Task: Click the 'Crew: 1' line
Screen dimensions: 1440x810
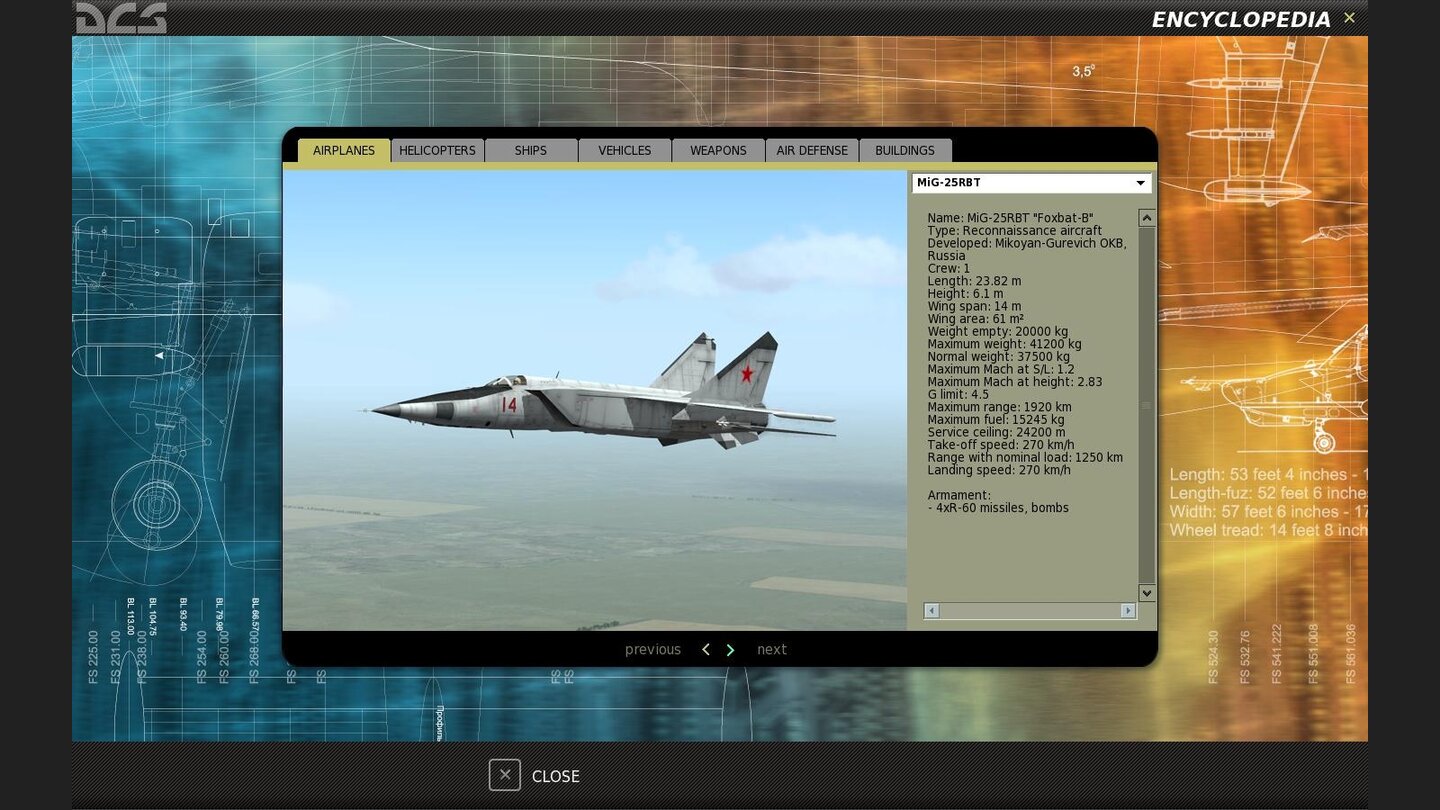Action: pyautogui.click(x=948, y=269)
